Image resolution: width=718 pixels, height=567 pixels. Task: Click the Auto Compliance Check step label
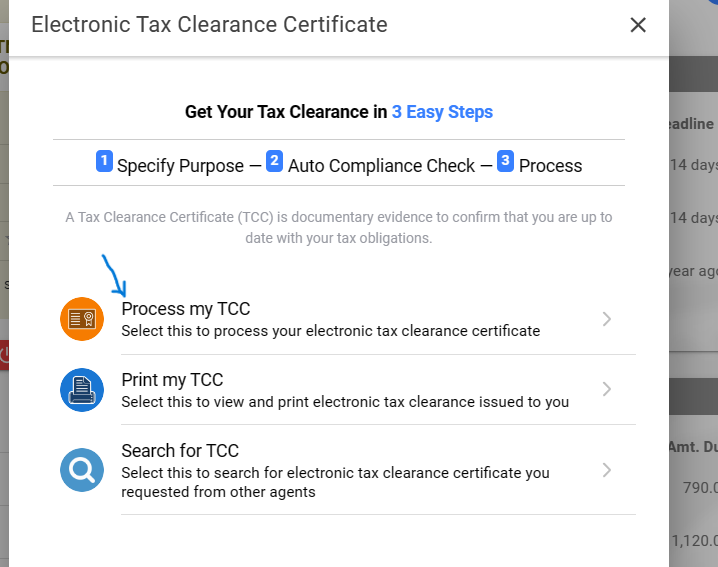(x=381, y=166)
